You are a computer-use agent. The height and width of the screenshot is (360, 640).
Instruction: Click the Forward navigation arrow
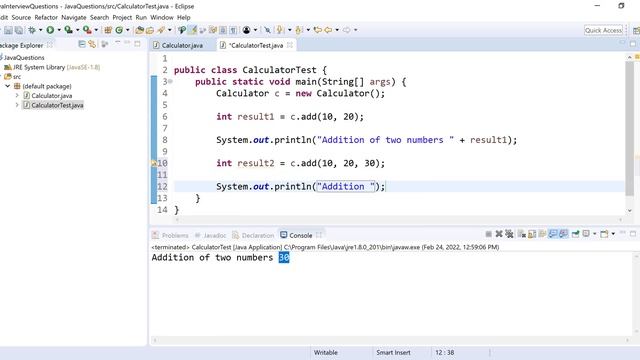tap(347, 30)
